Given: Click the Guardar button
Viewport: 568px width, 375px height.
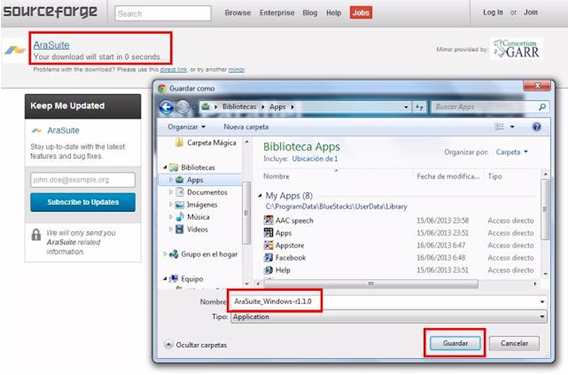Looking at the screenshot, I should pos(455,343).
